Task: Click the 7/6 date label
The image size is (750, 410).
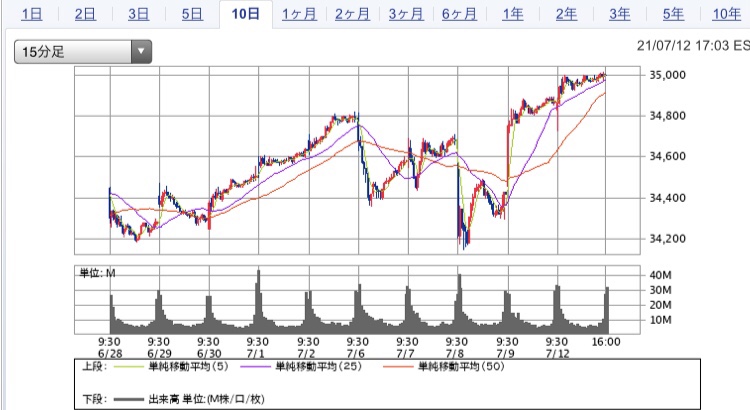Action: point(355,354)
